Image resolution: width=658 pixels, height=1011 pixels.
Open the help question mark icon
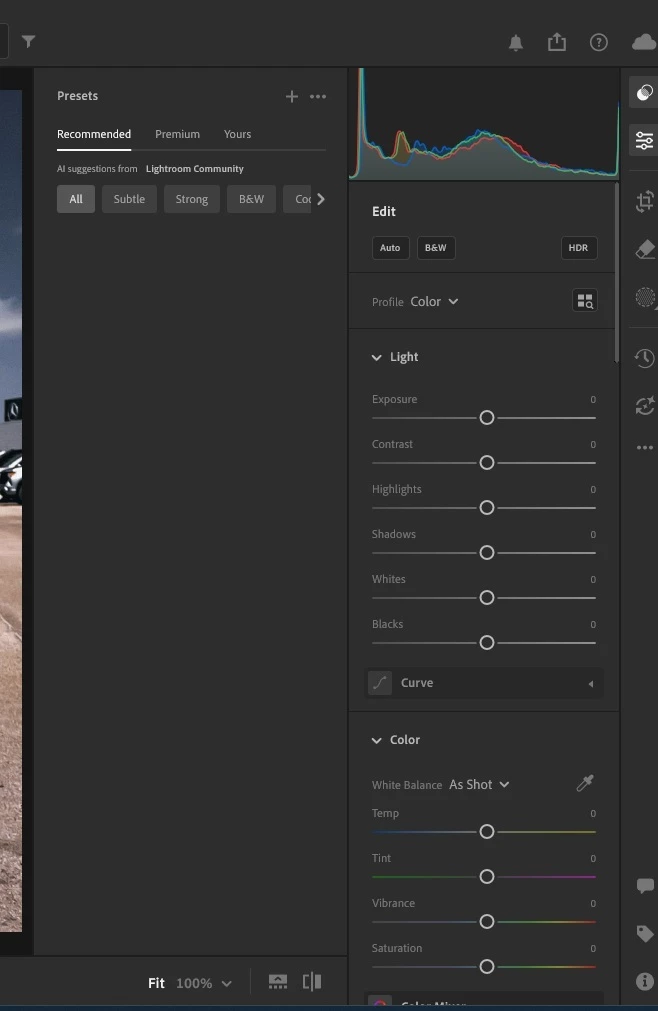click(x=599, y=43)
